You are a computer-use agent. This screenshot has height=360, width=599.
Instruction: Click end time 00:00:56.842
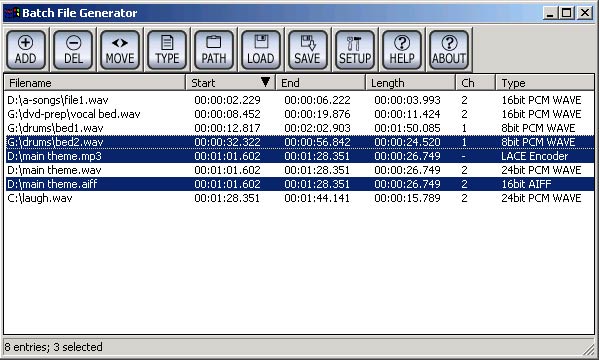point(317,142)
